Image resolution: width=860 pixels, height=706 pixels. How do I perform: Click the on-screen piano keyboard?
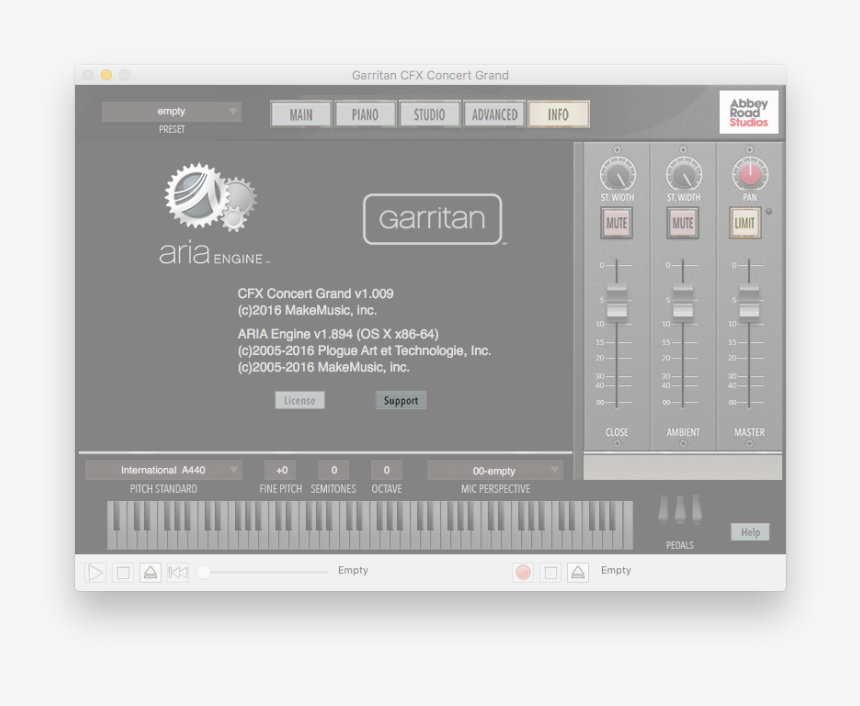(370, 525)
